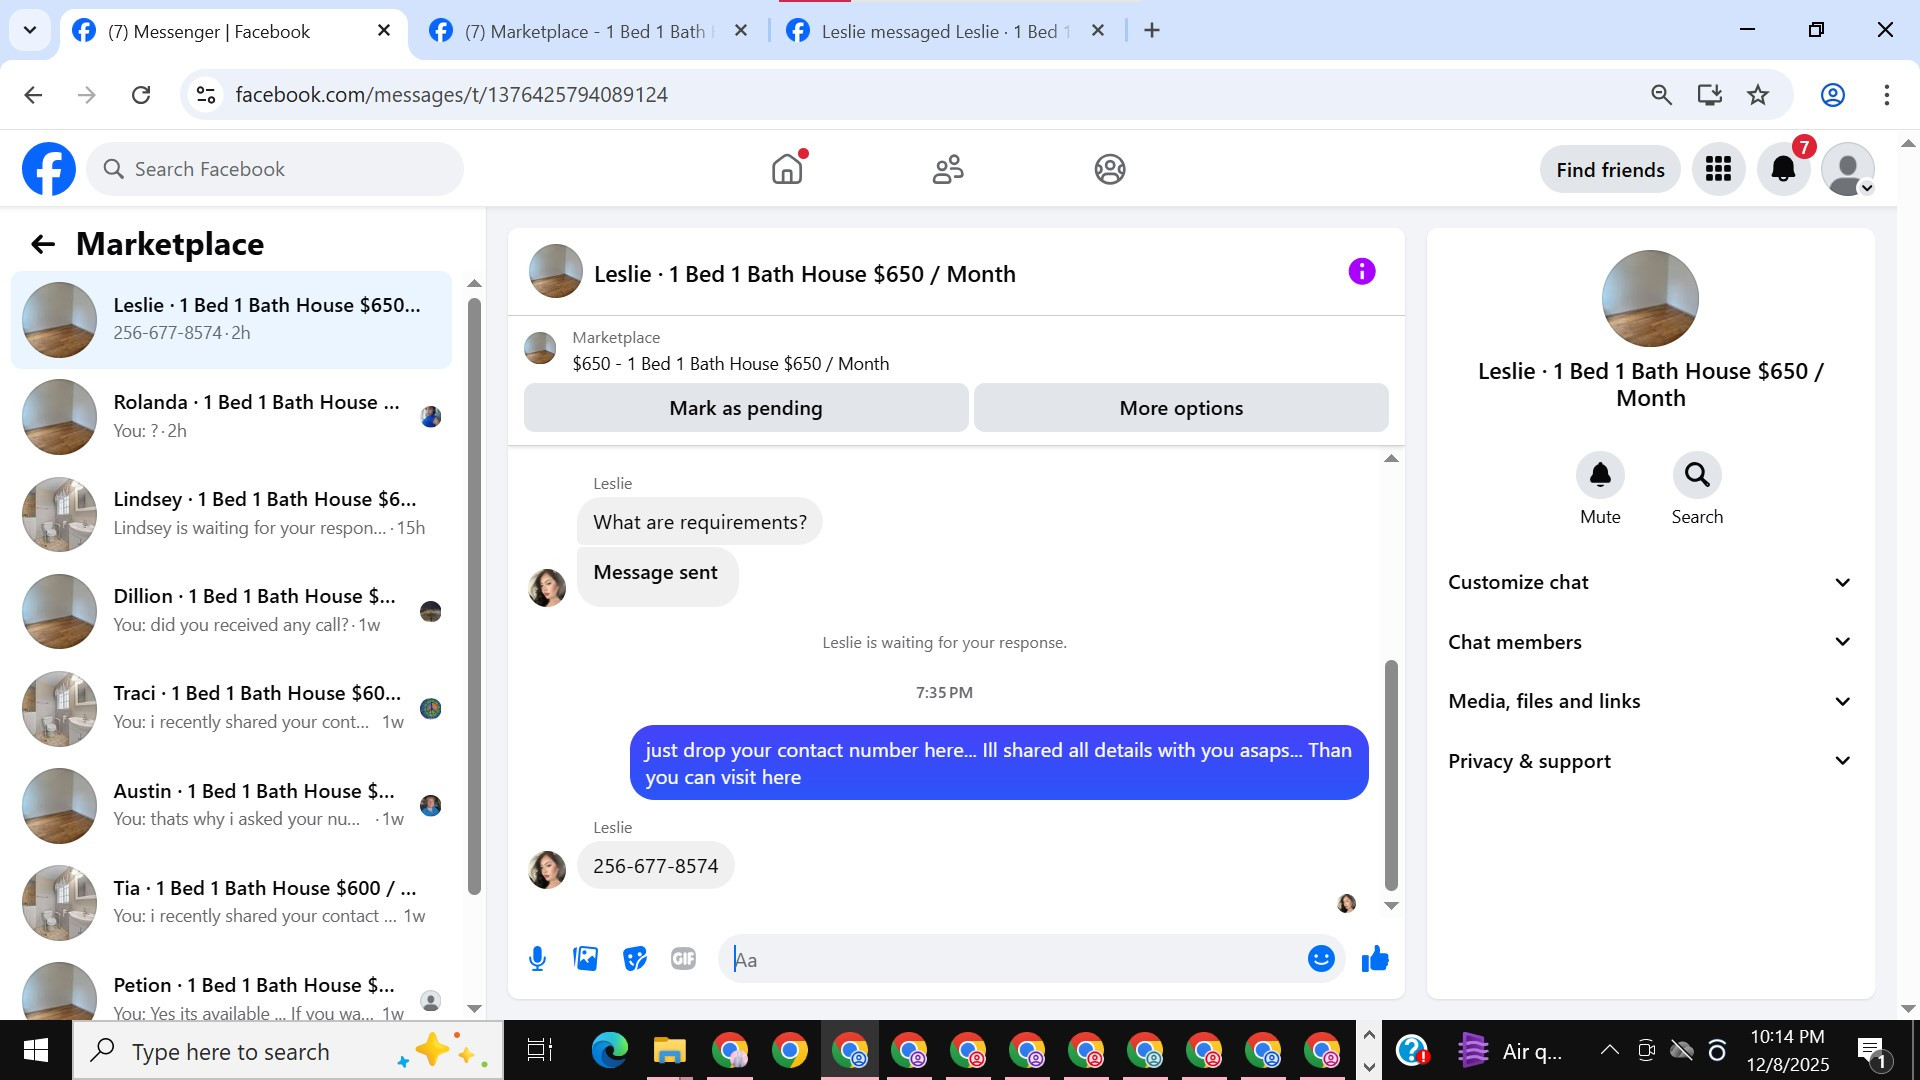Screen dimensions: 1920x1080
Task: Send a voice clip with microphone icon
Action: click(x=537, y=959)
